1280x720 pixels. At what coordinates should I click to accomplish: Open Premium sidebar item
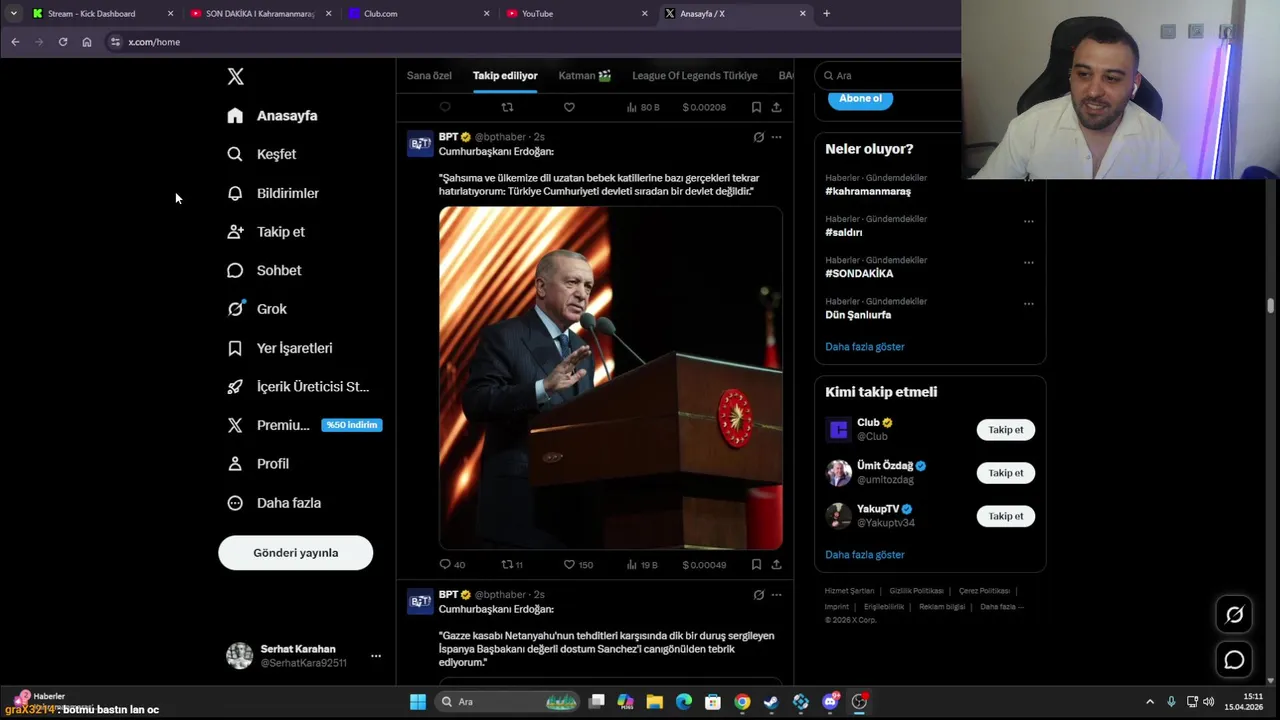click(x=303, y=425)
